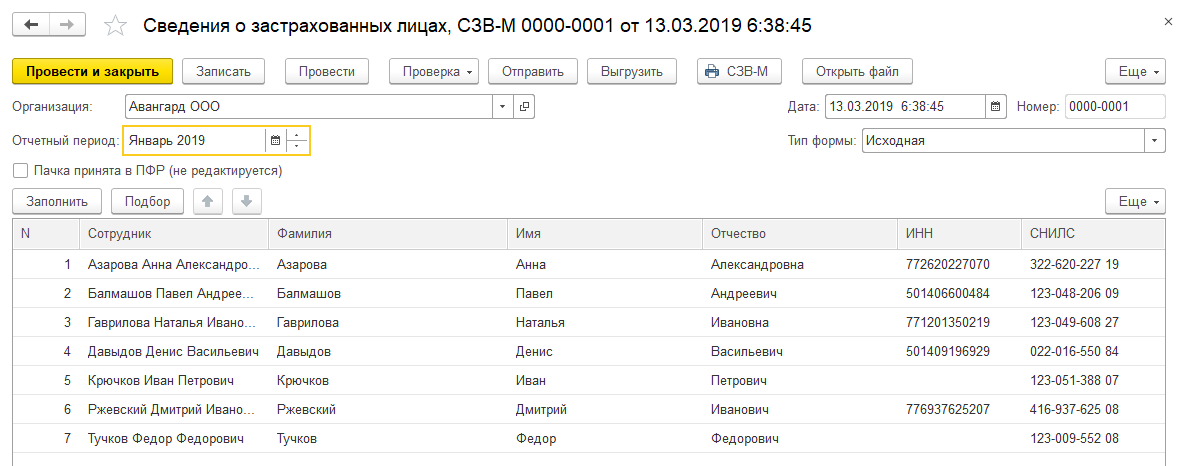Open the table's Еще menu

(x=1136, y=201)
